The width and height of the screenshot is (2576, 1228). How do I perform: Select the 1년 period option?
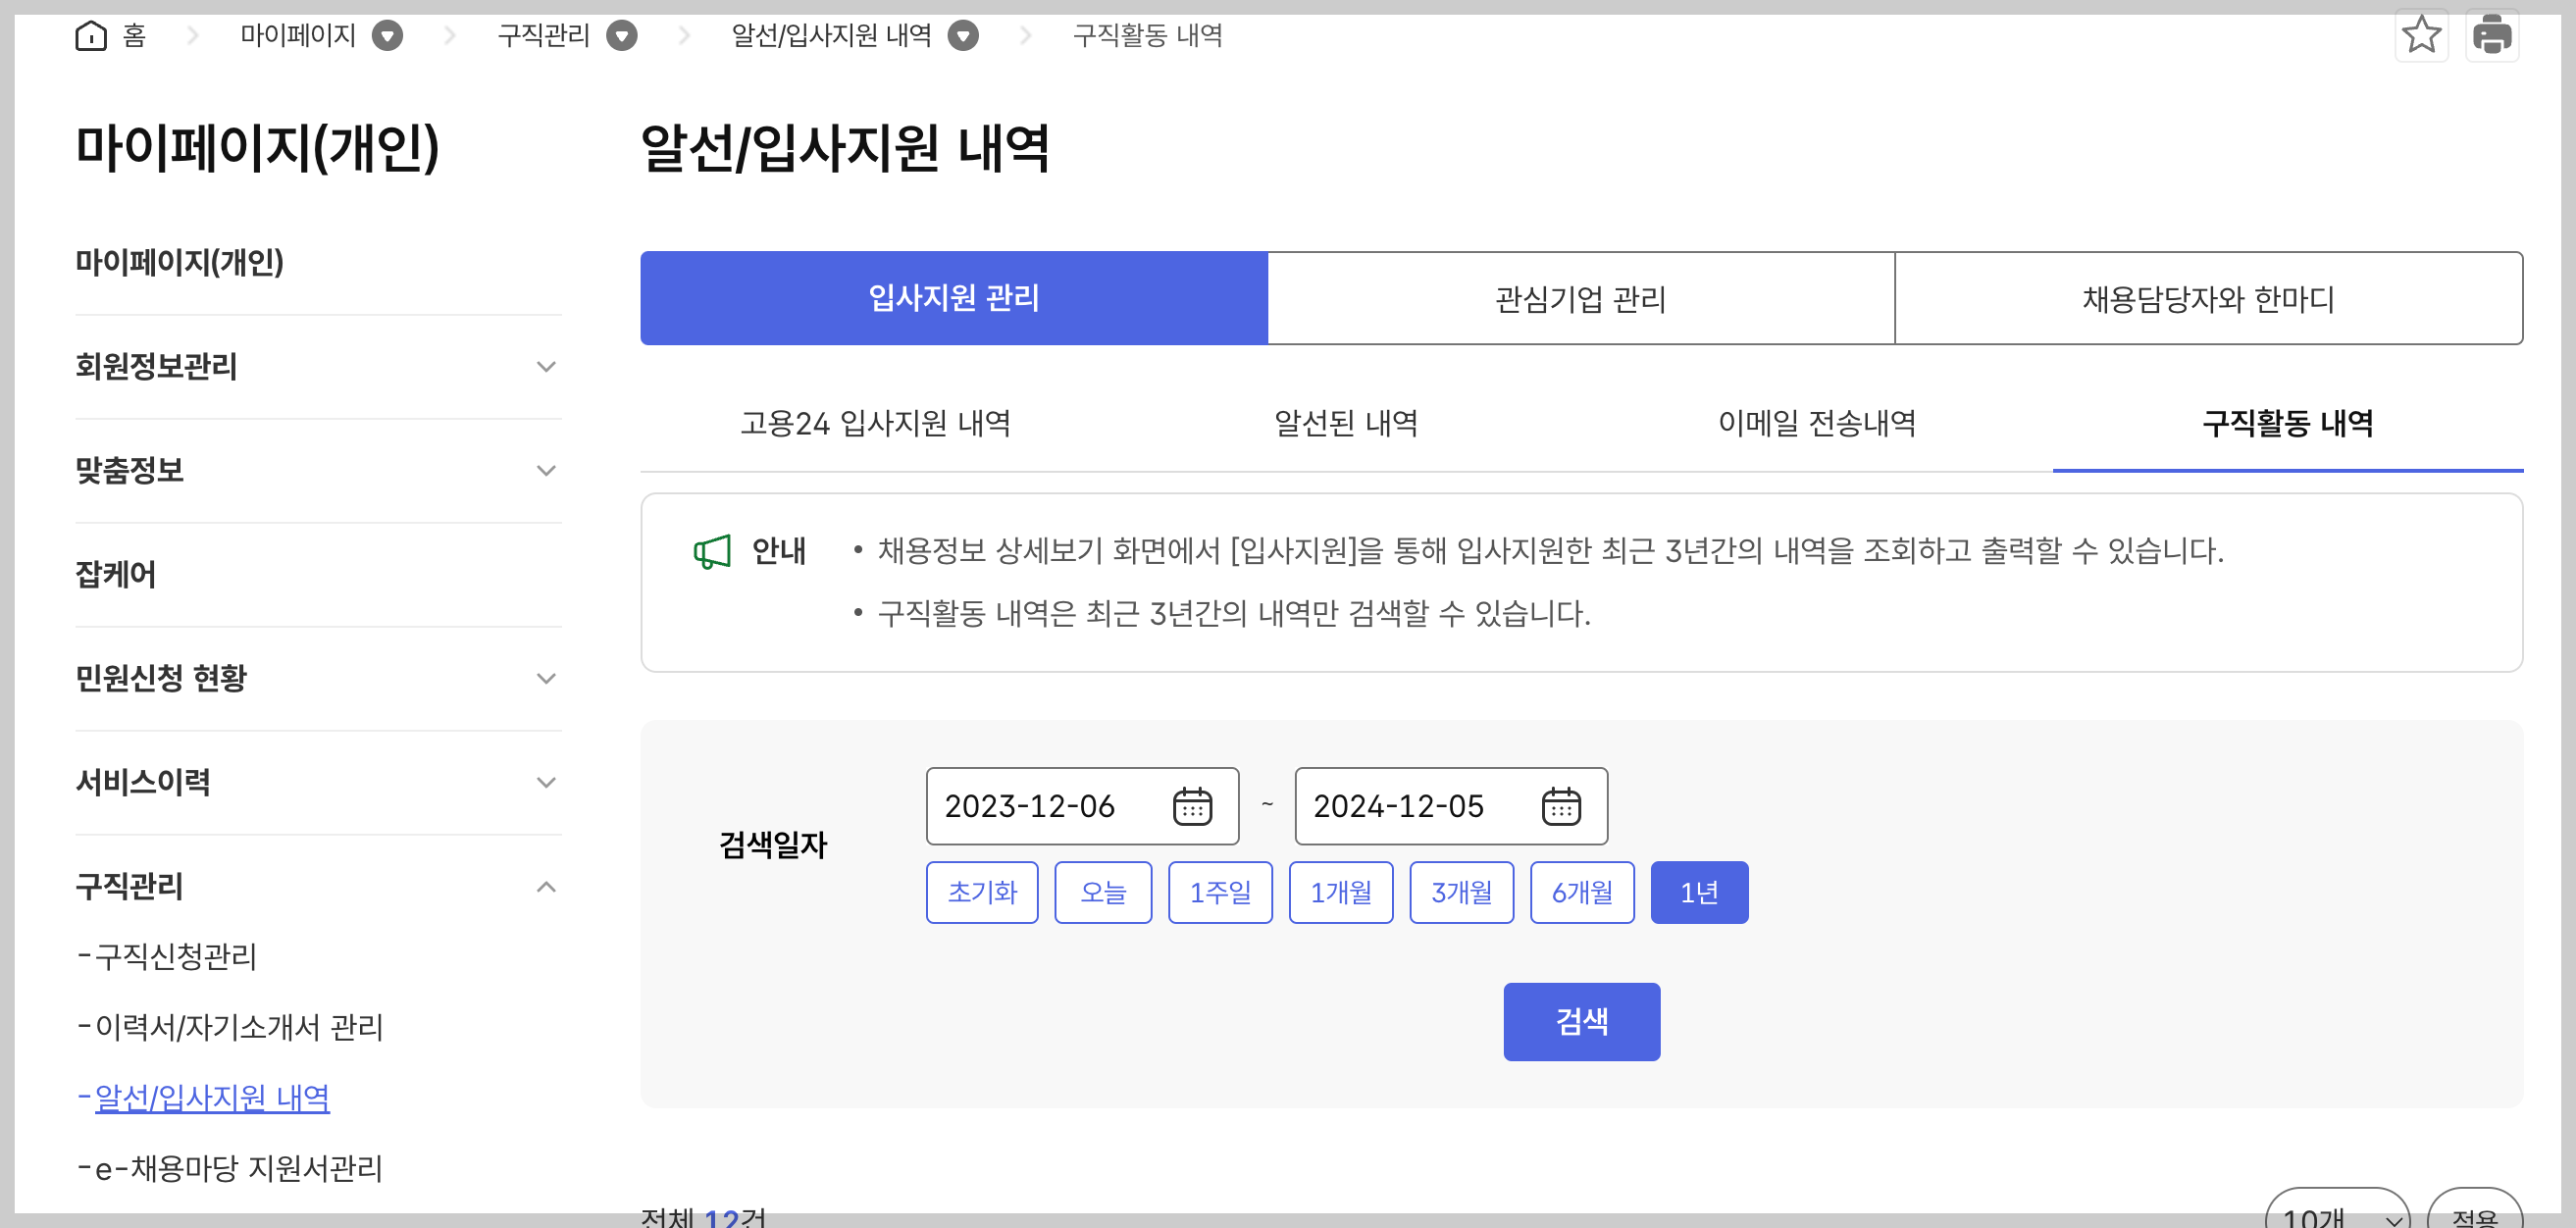[x=1698, y=892]
